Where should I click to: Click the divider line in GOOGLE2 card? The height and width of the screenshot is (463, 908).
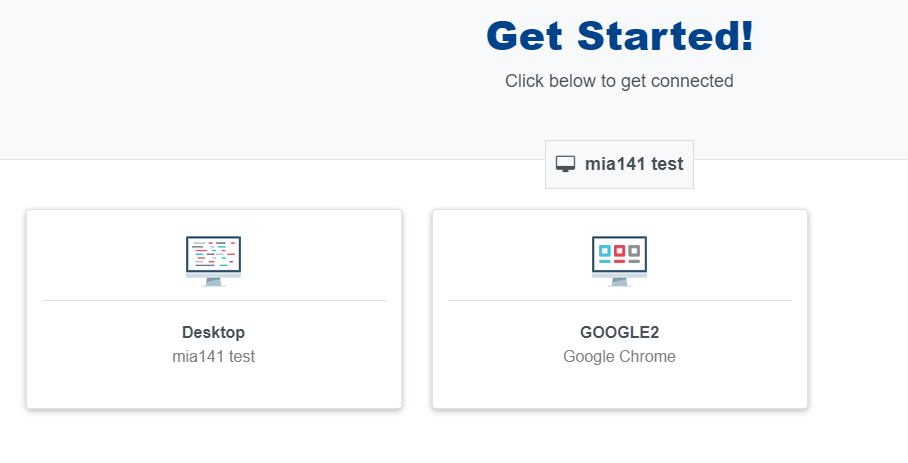(x=620, y=300)
